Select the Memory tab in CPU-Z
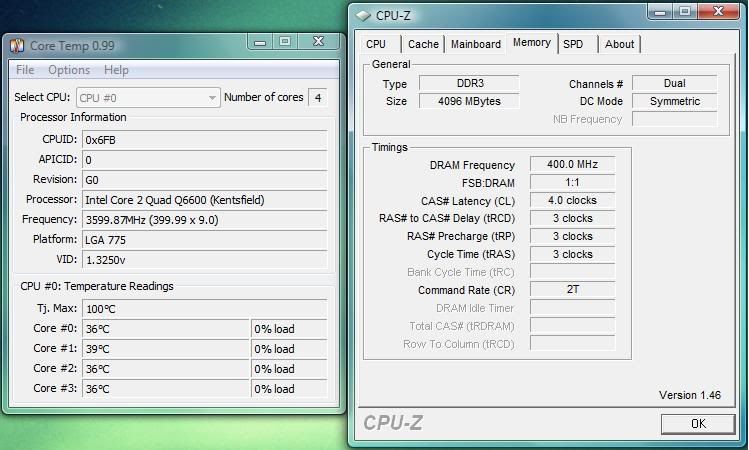 click(x=532, y=43)
